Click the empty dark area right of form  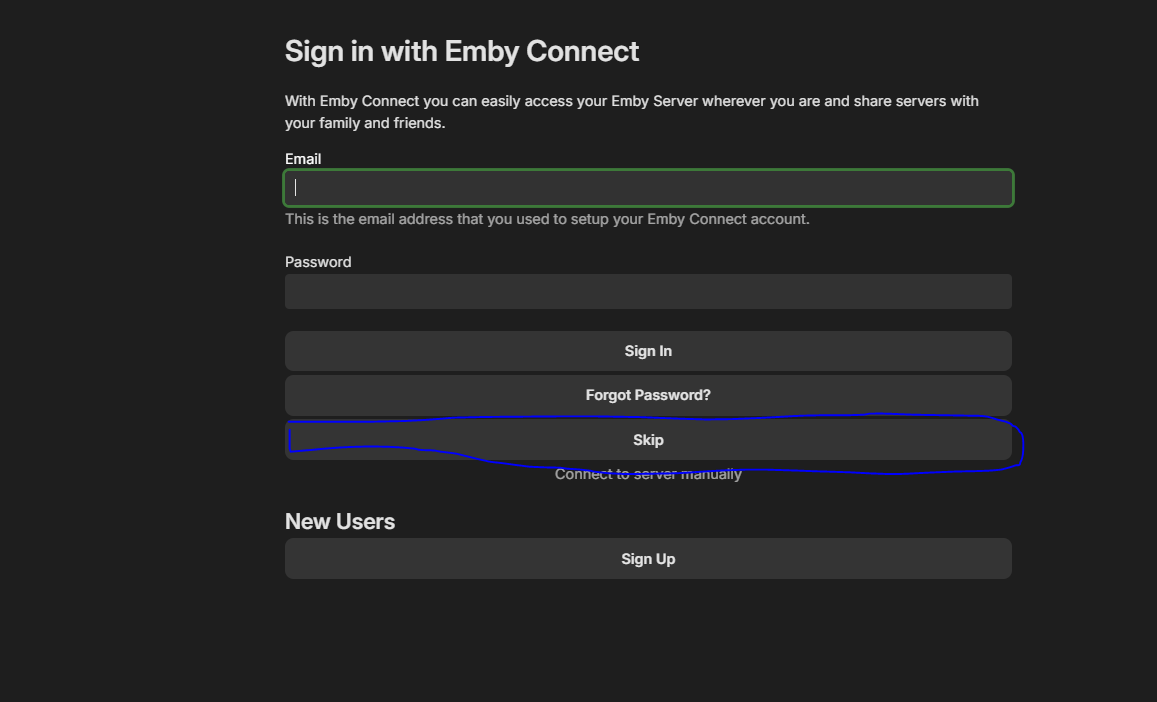pos(1090,300)
